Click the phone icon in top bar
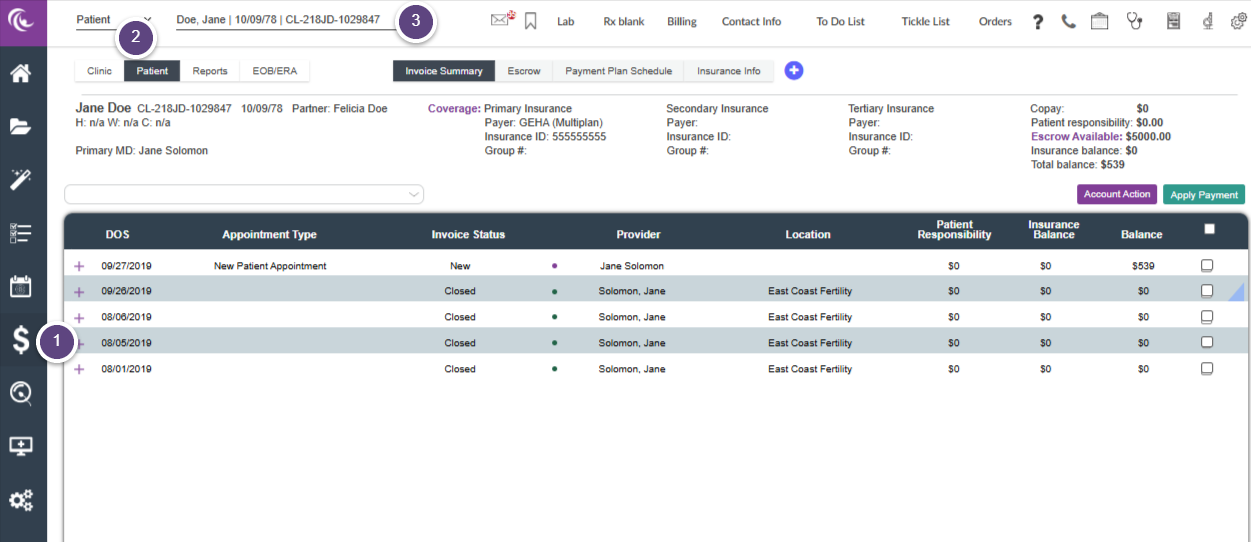 click(x=1069, y=21)
